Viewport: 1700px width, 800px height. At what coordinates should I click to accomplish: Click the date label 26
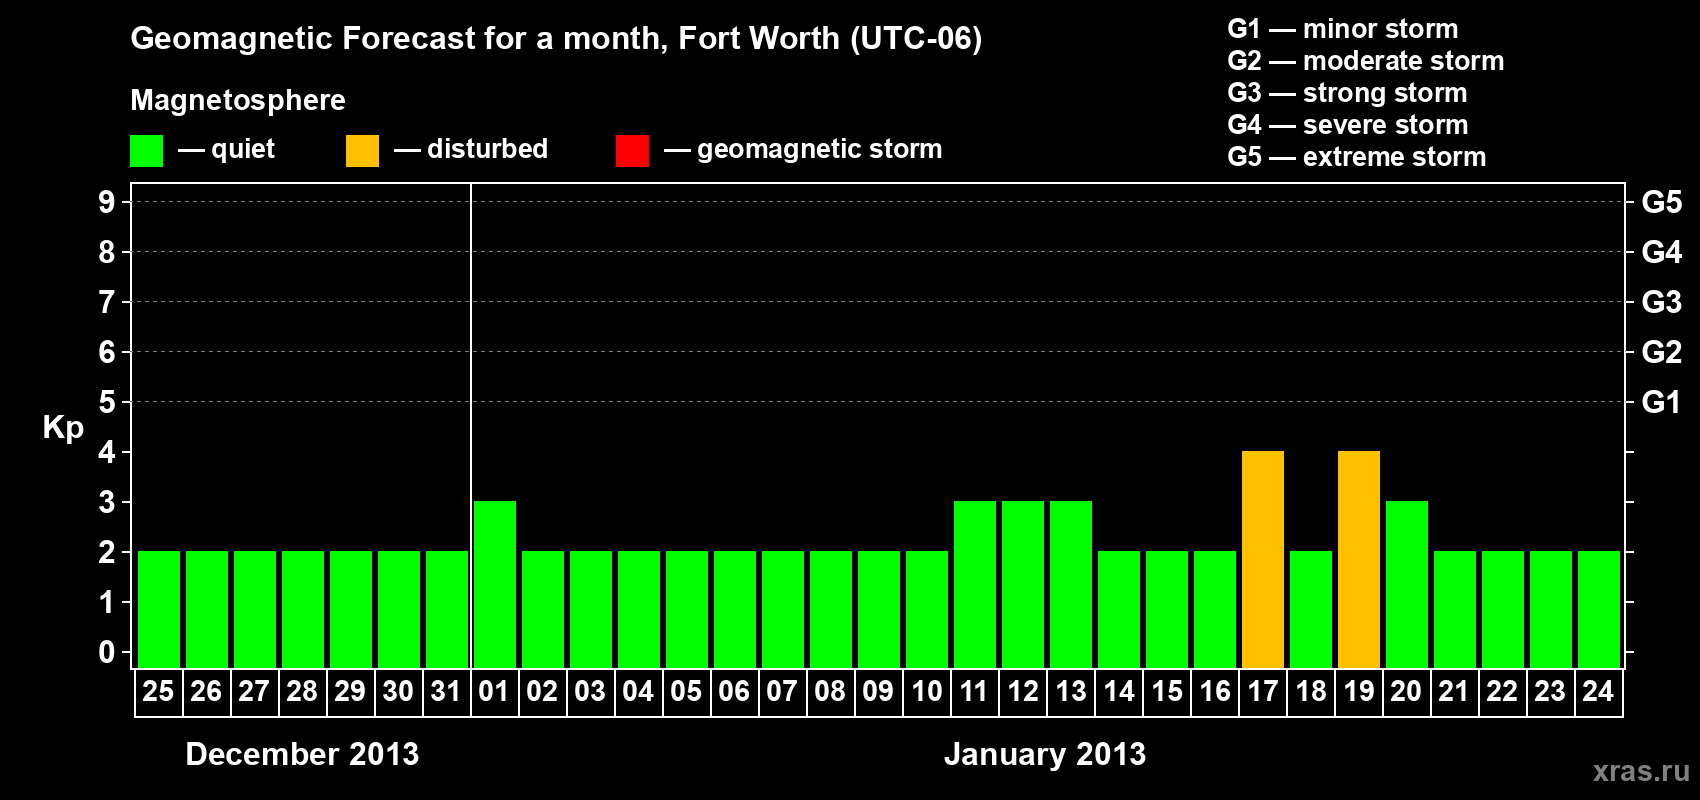click(206, 691)
